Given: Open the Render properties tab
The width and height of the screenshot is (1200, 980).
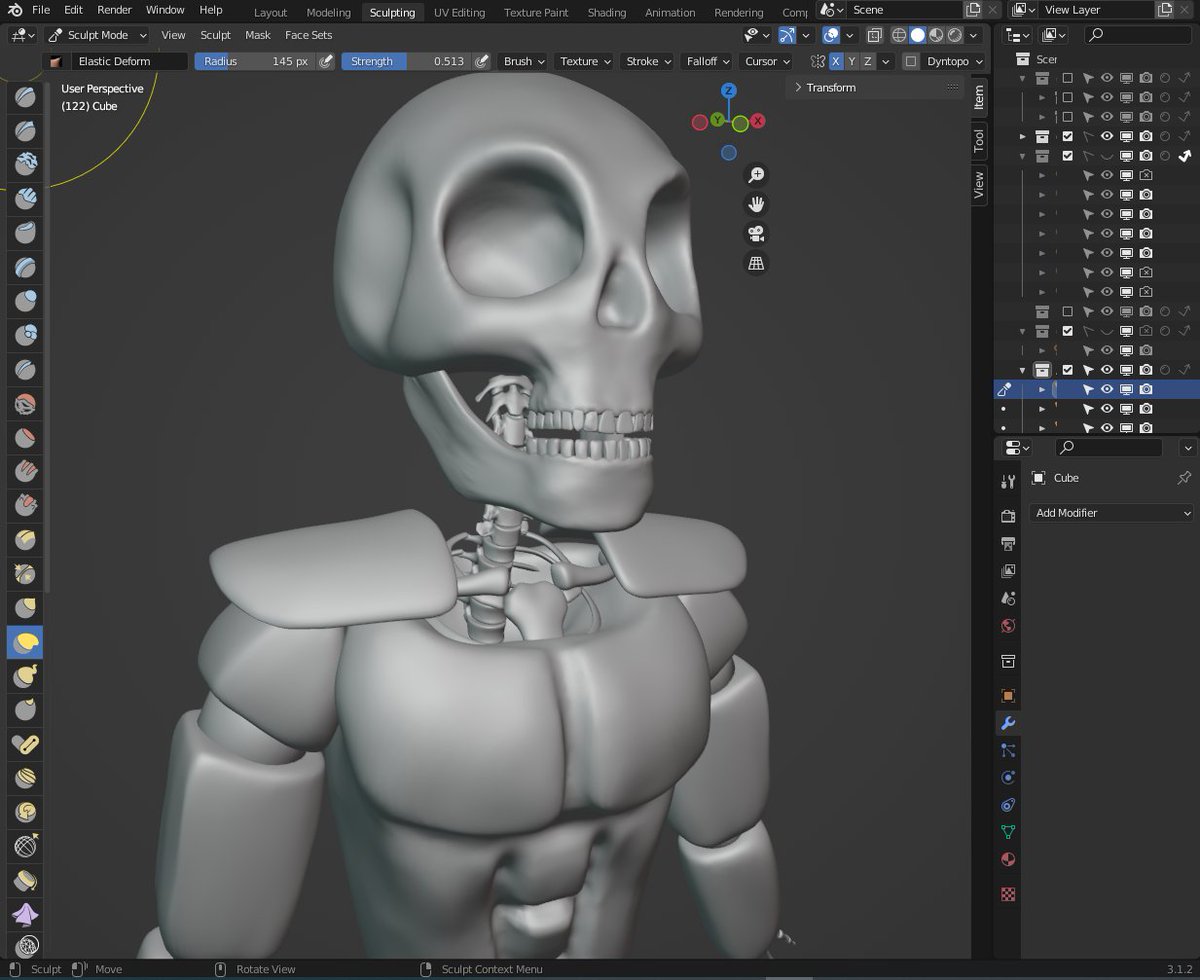Looking at the screenshot, I should (1008, 516).
